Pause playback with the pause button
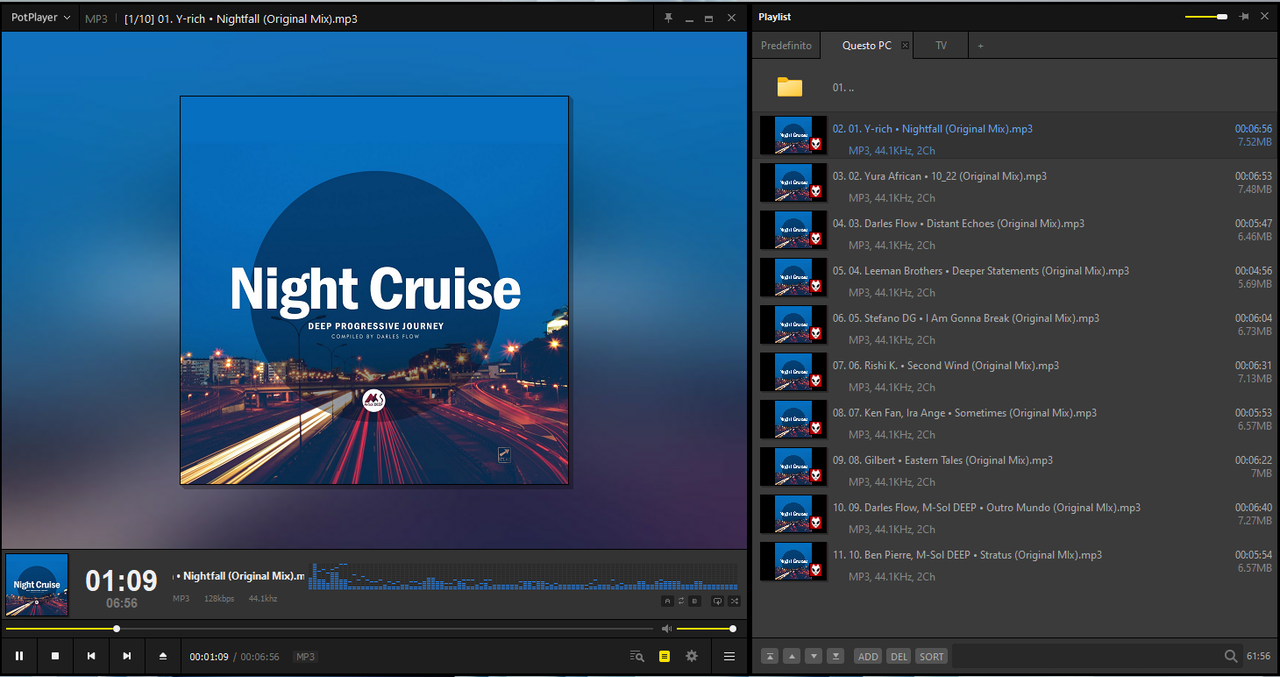 coord(19,656)
